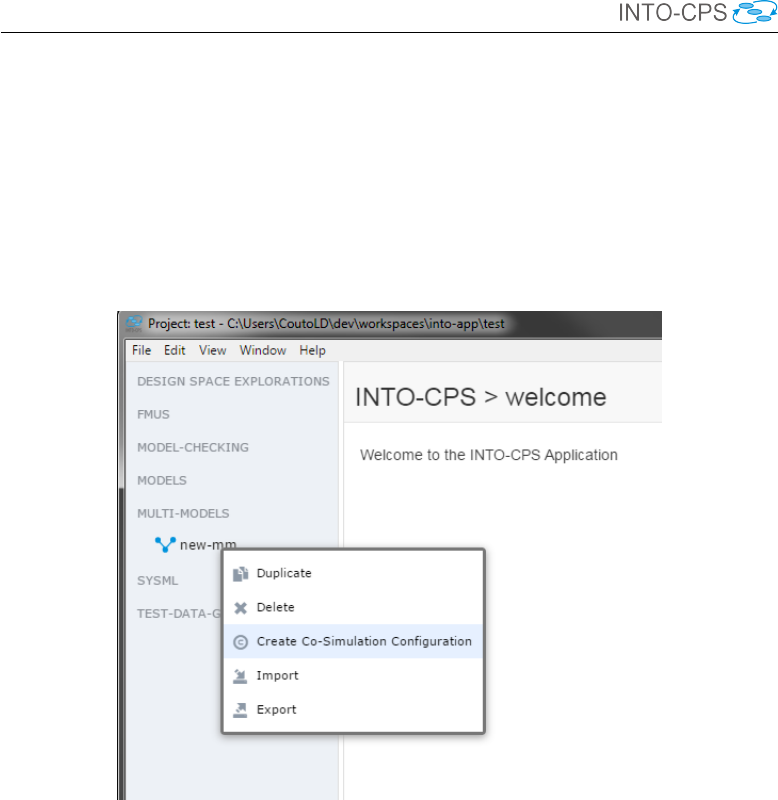Click the INTO-CPS app icon in title bar
The height and width of the screenshot is (800, 778).
(134, 323)
